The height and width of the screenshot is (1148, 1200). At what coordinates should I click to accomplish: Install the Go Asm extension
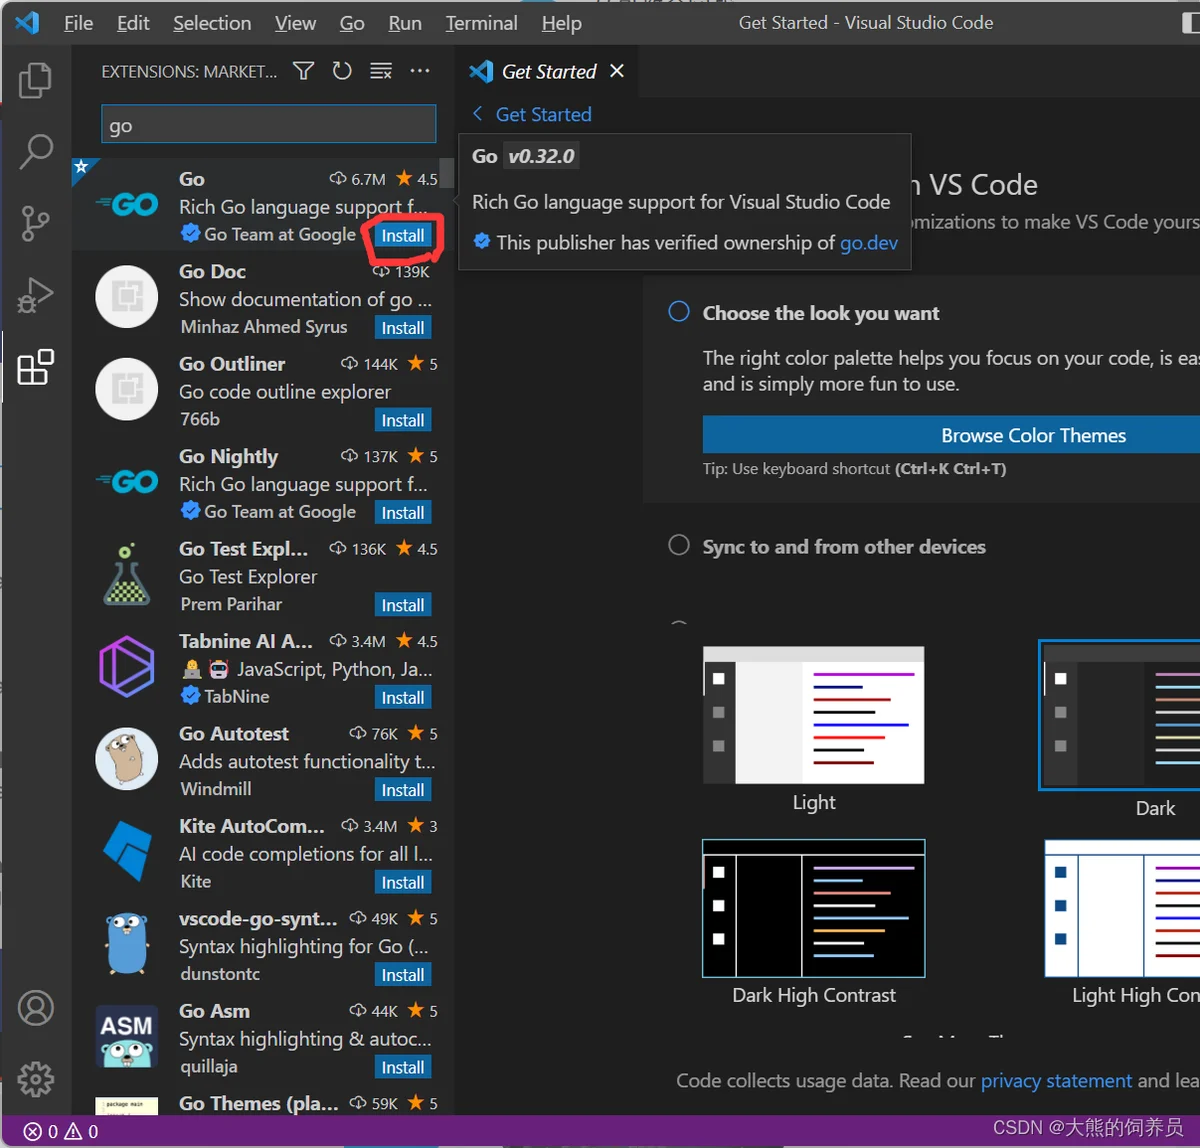click(x=403, y=1067)
